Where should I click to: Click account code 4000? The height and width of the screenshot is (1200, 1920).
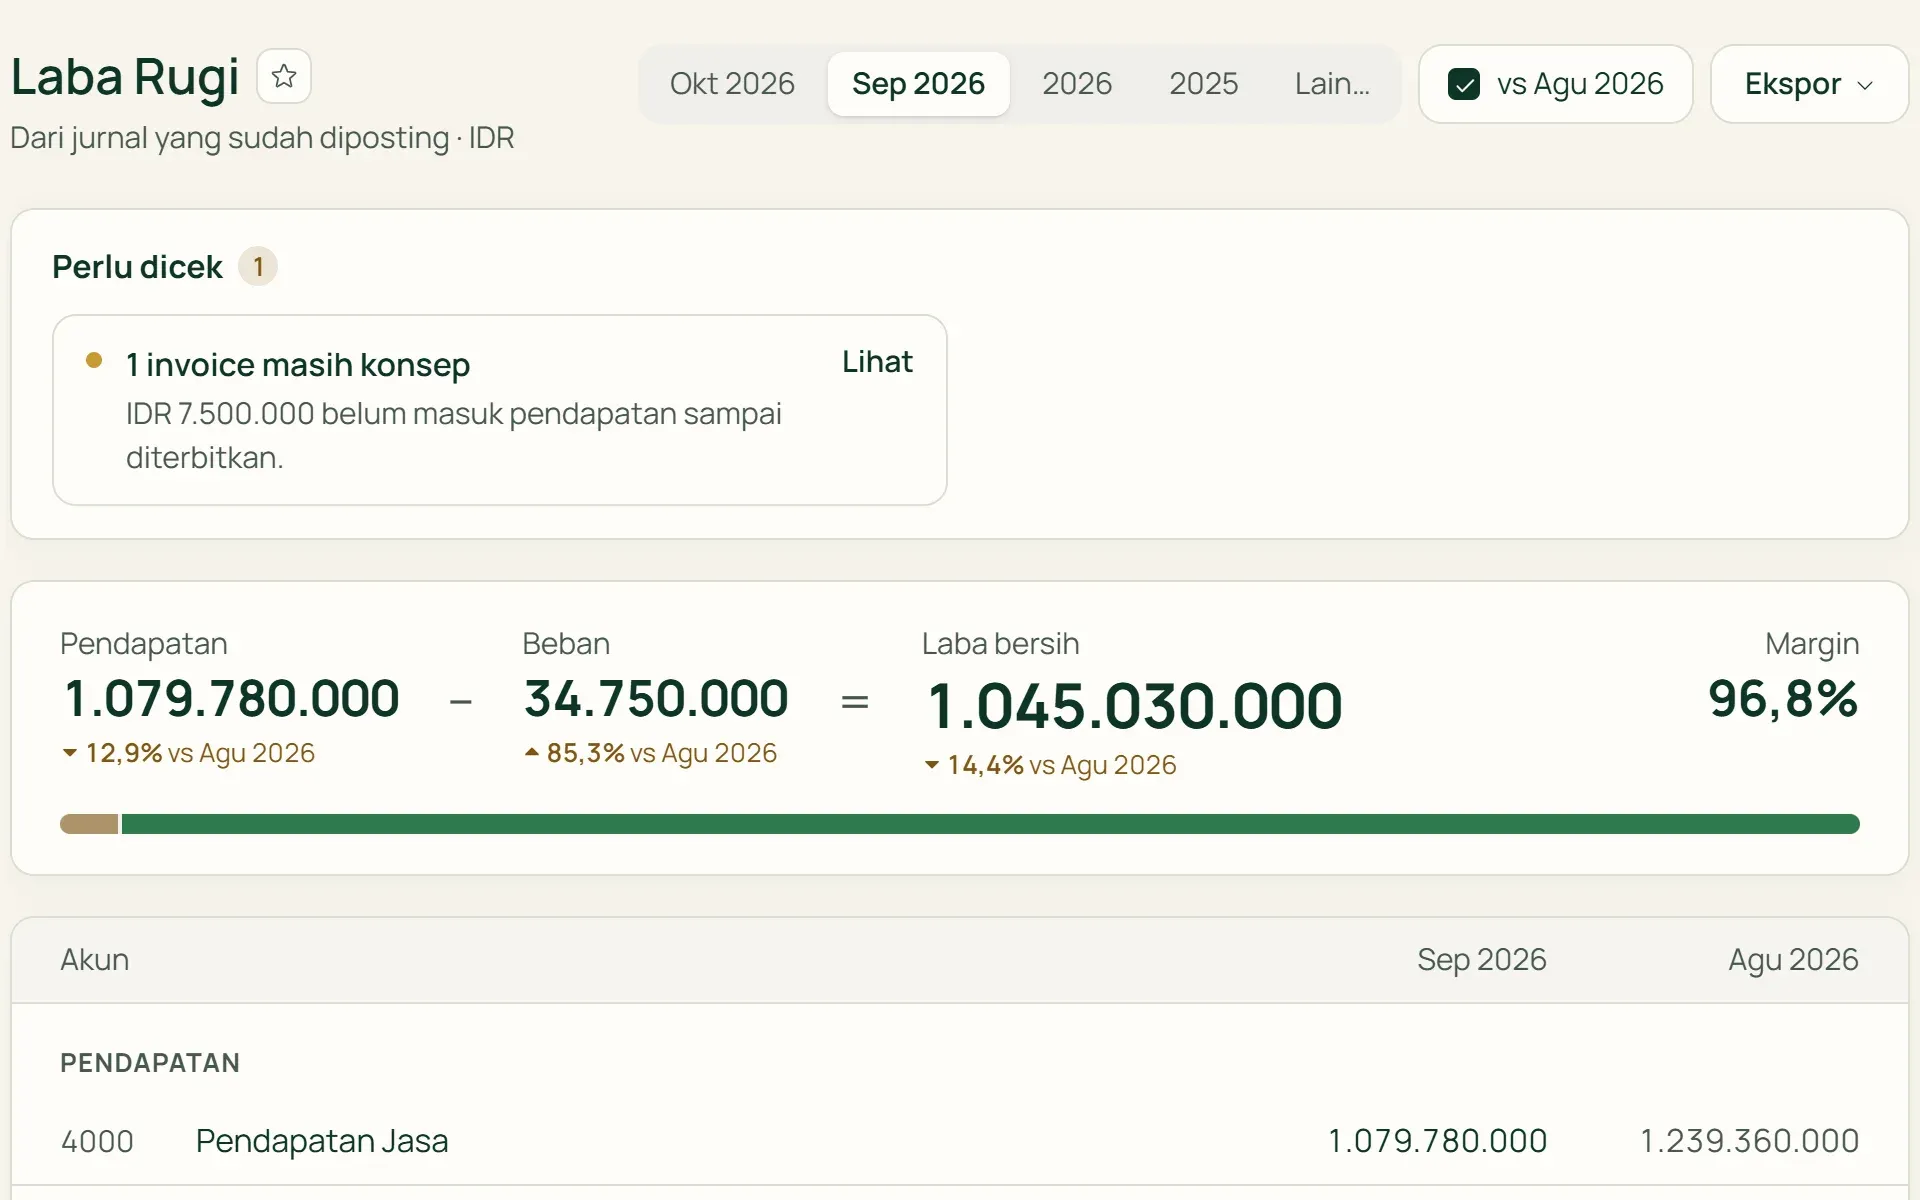[97, 1141]
